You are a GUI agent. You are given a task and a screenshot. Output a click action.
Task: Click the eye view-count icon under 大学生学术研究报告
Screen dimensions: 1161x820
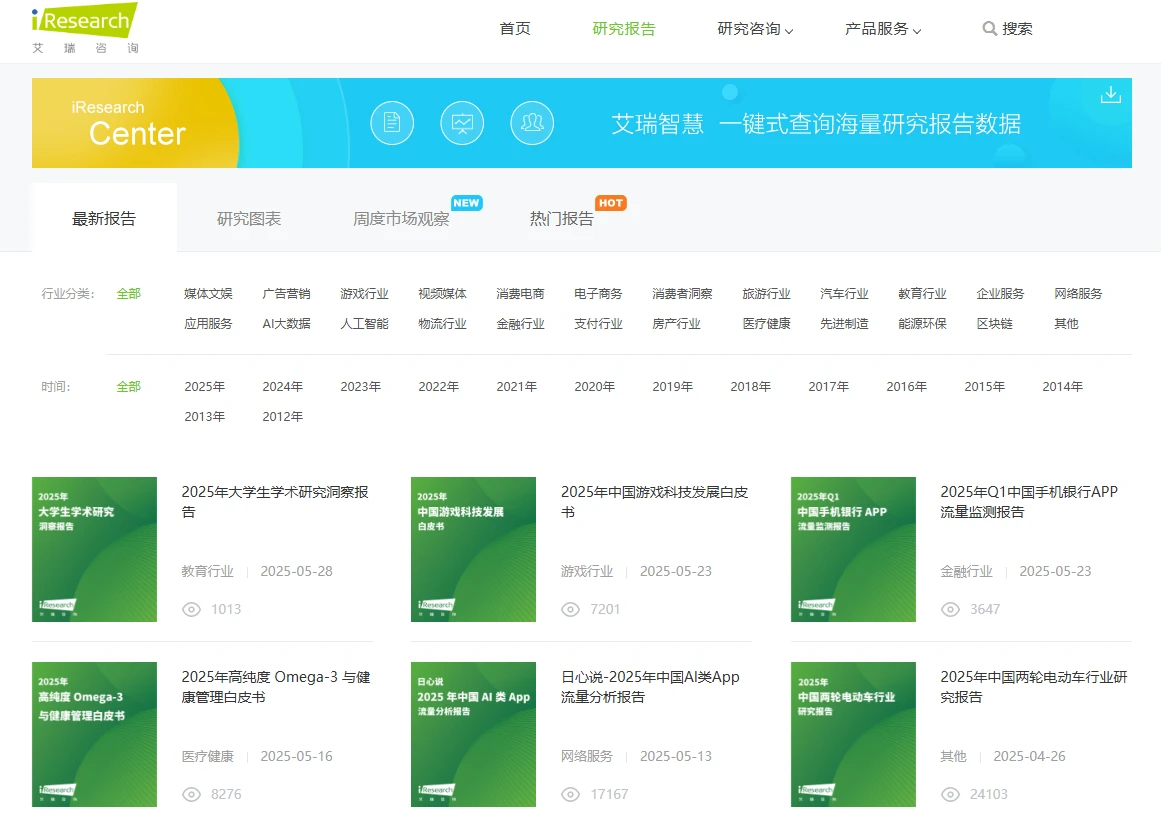tap(190, 609)
